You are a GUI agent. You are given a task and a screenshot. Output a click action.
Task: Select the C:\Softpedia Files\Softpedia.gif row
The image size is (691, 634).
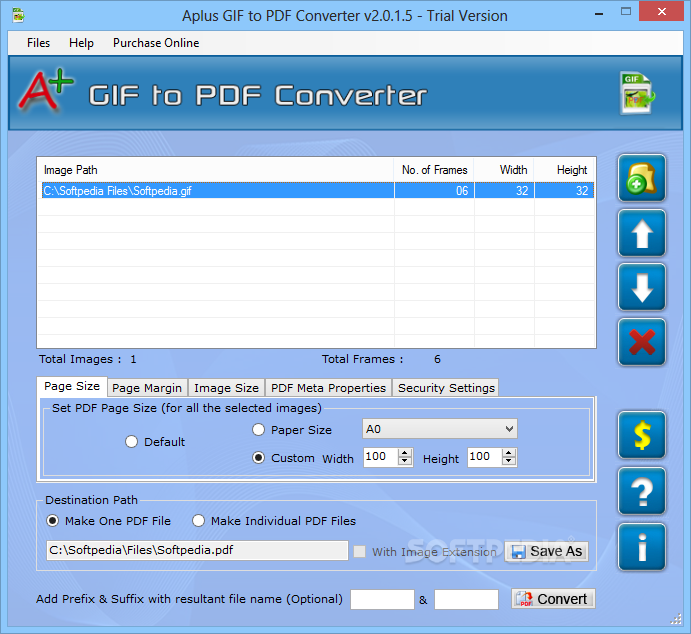(x=317, y=190)
